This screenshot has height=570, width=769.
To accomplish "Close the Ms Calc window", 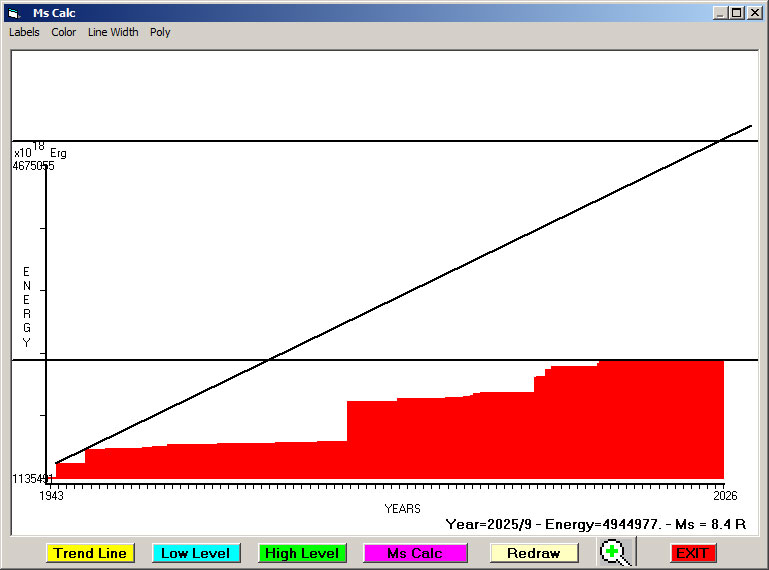I will coord(754,13).
